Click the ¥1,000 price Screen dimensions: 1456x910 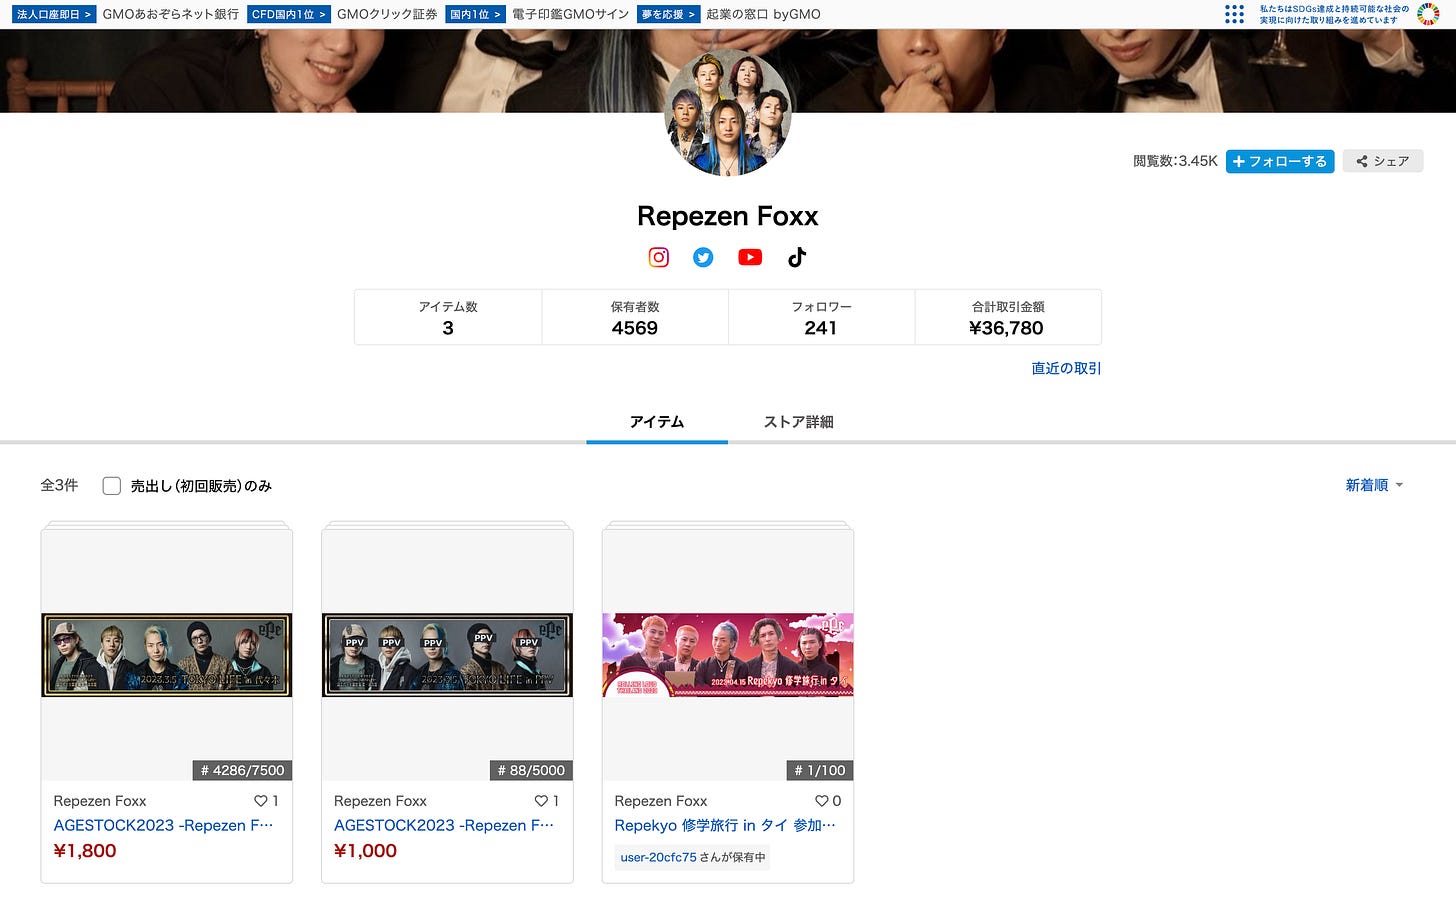pyautogui.click(x=365, y=851)
